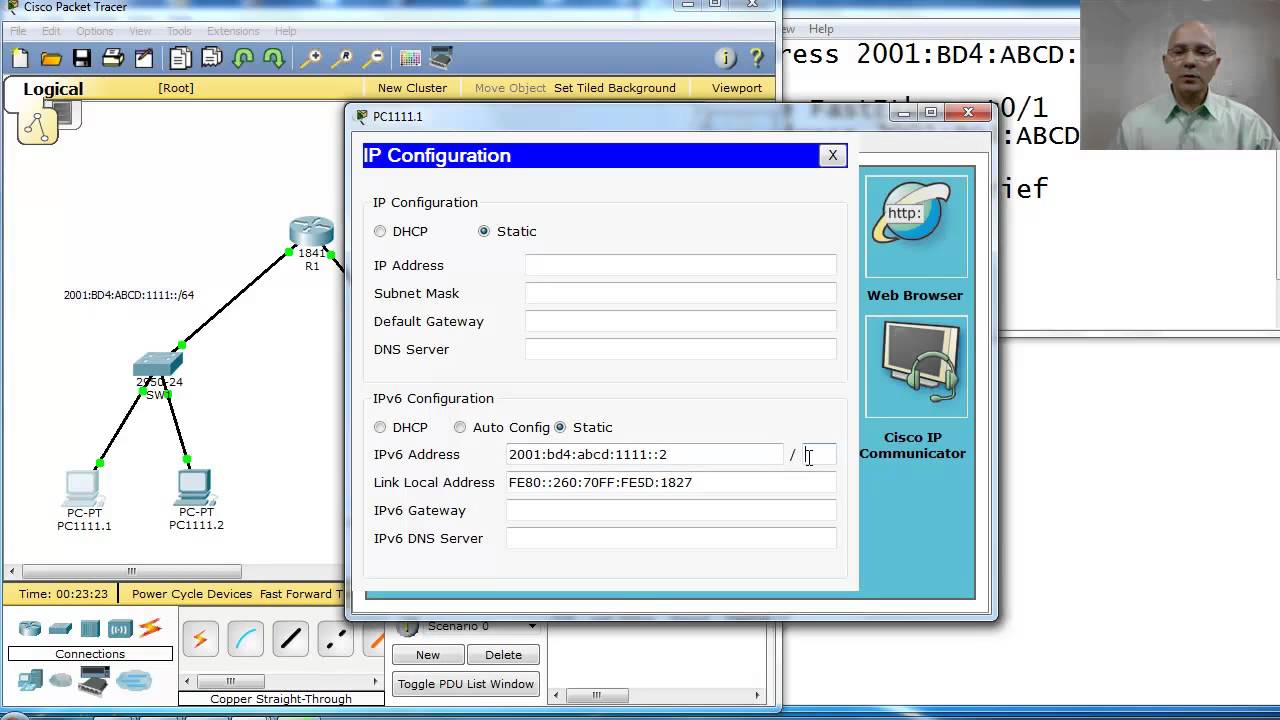
Task: Open the Tools menu
Action: 179,31
